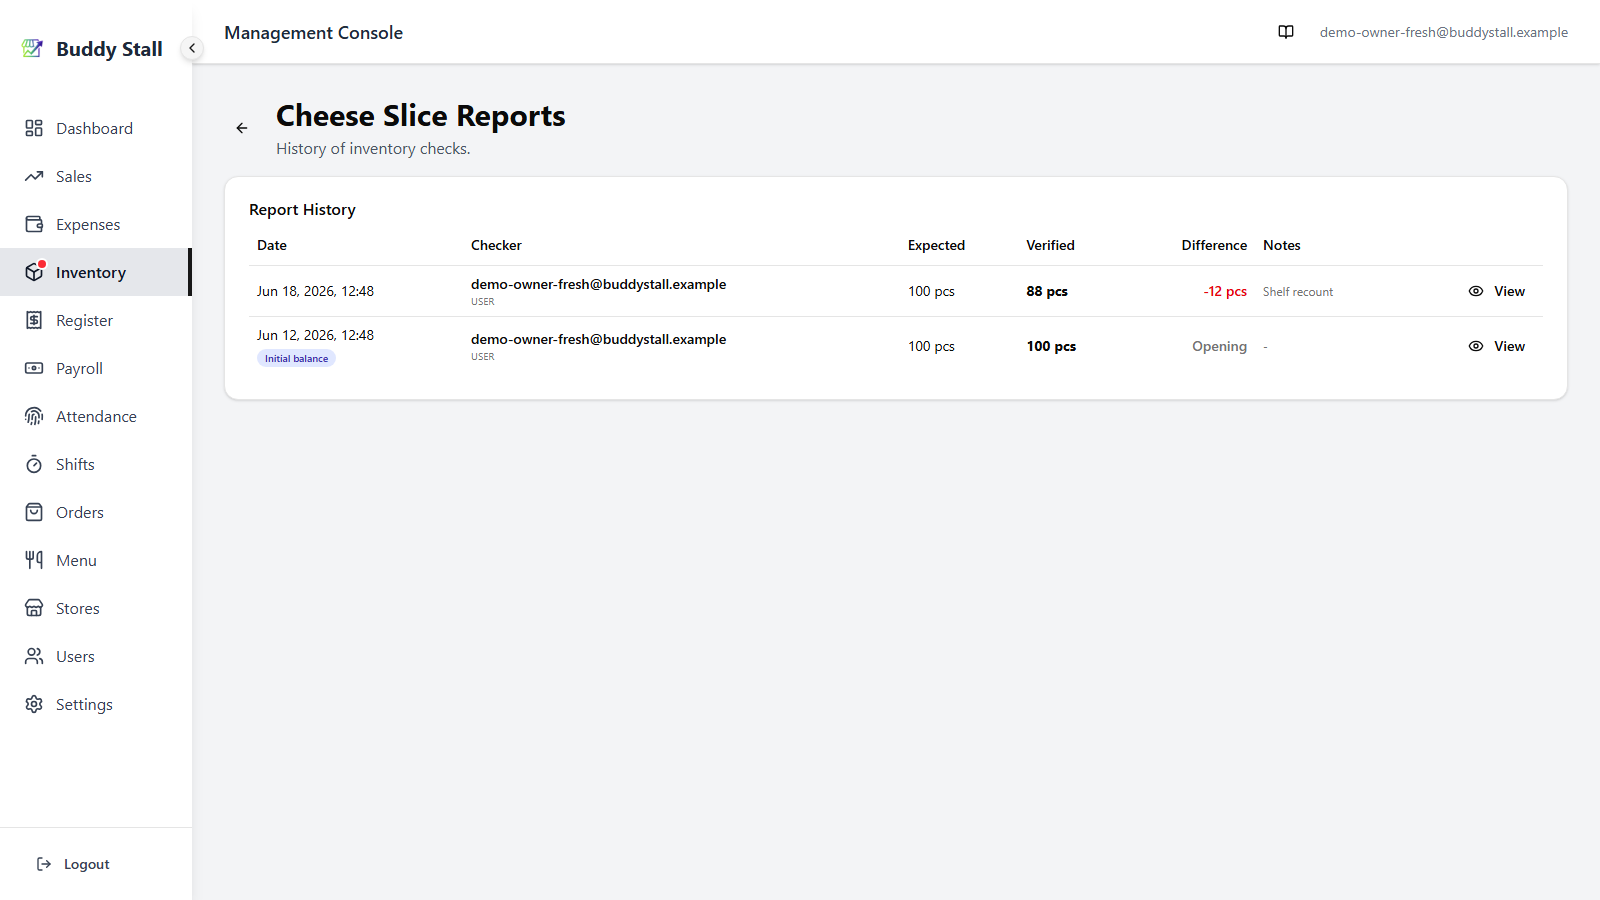Click the Expenses wallet icon
Viewport: 1600px width, 900px height.
tap(34, 224)
